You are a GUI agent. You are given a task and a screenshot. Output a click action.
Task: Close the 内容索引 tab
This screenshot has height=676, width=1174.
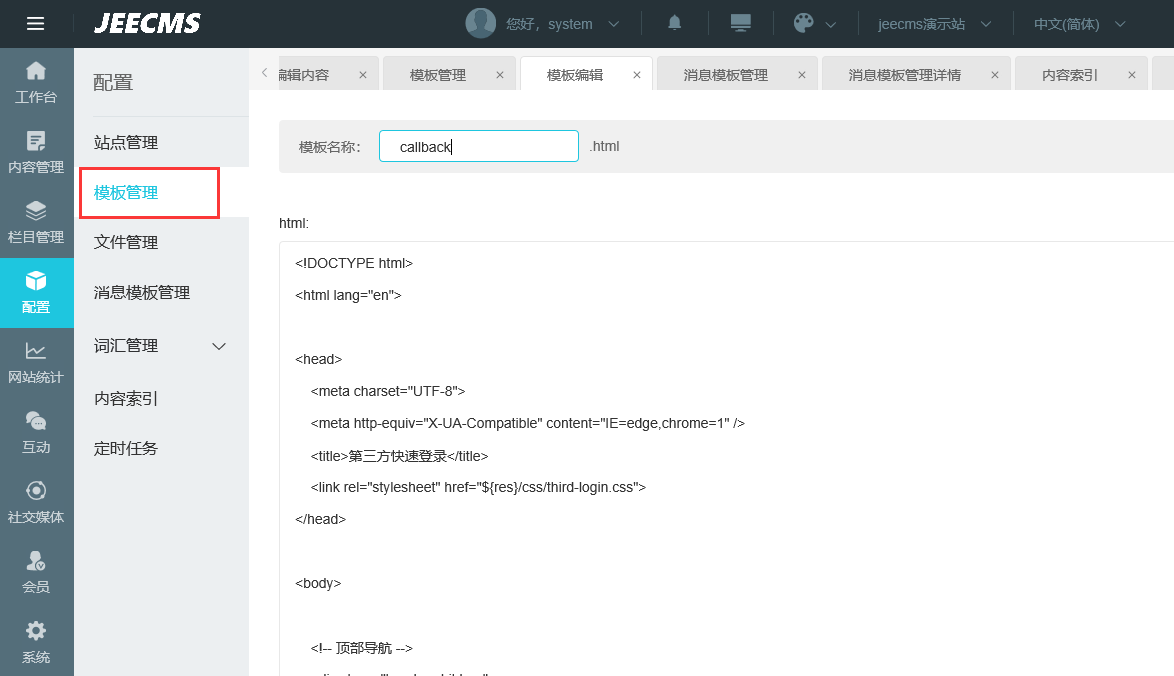1132,75
